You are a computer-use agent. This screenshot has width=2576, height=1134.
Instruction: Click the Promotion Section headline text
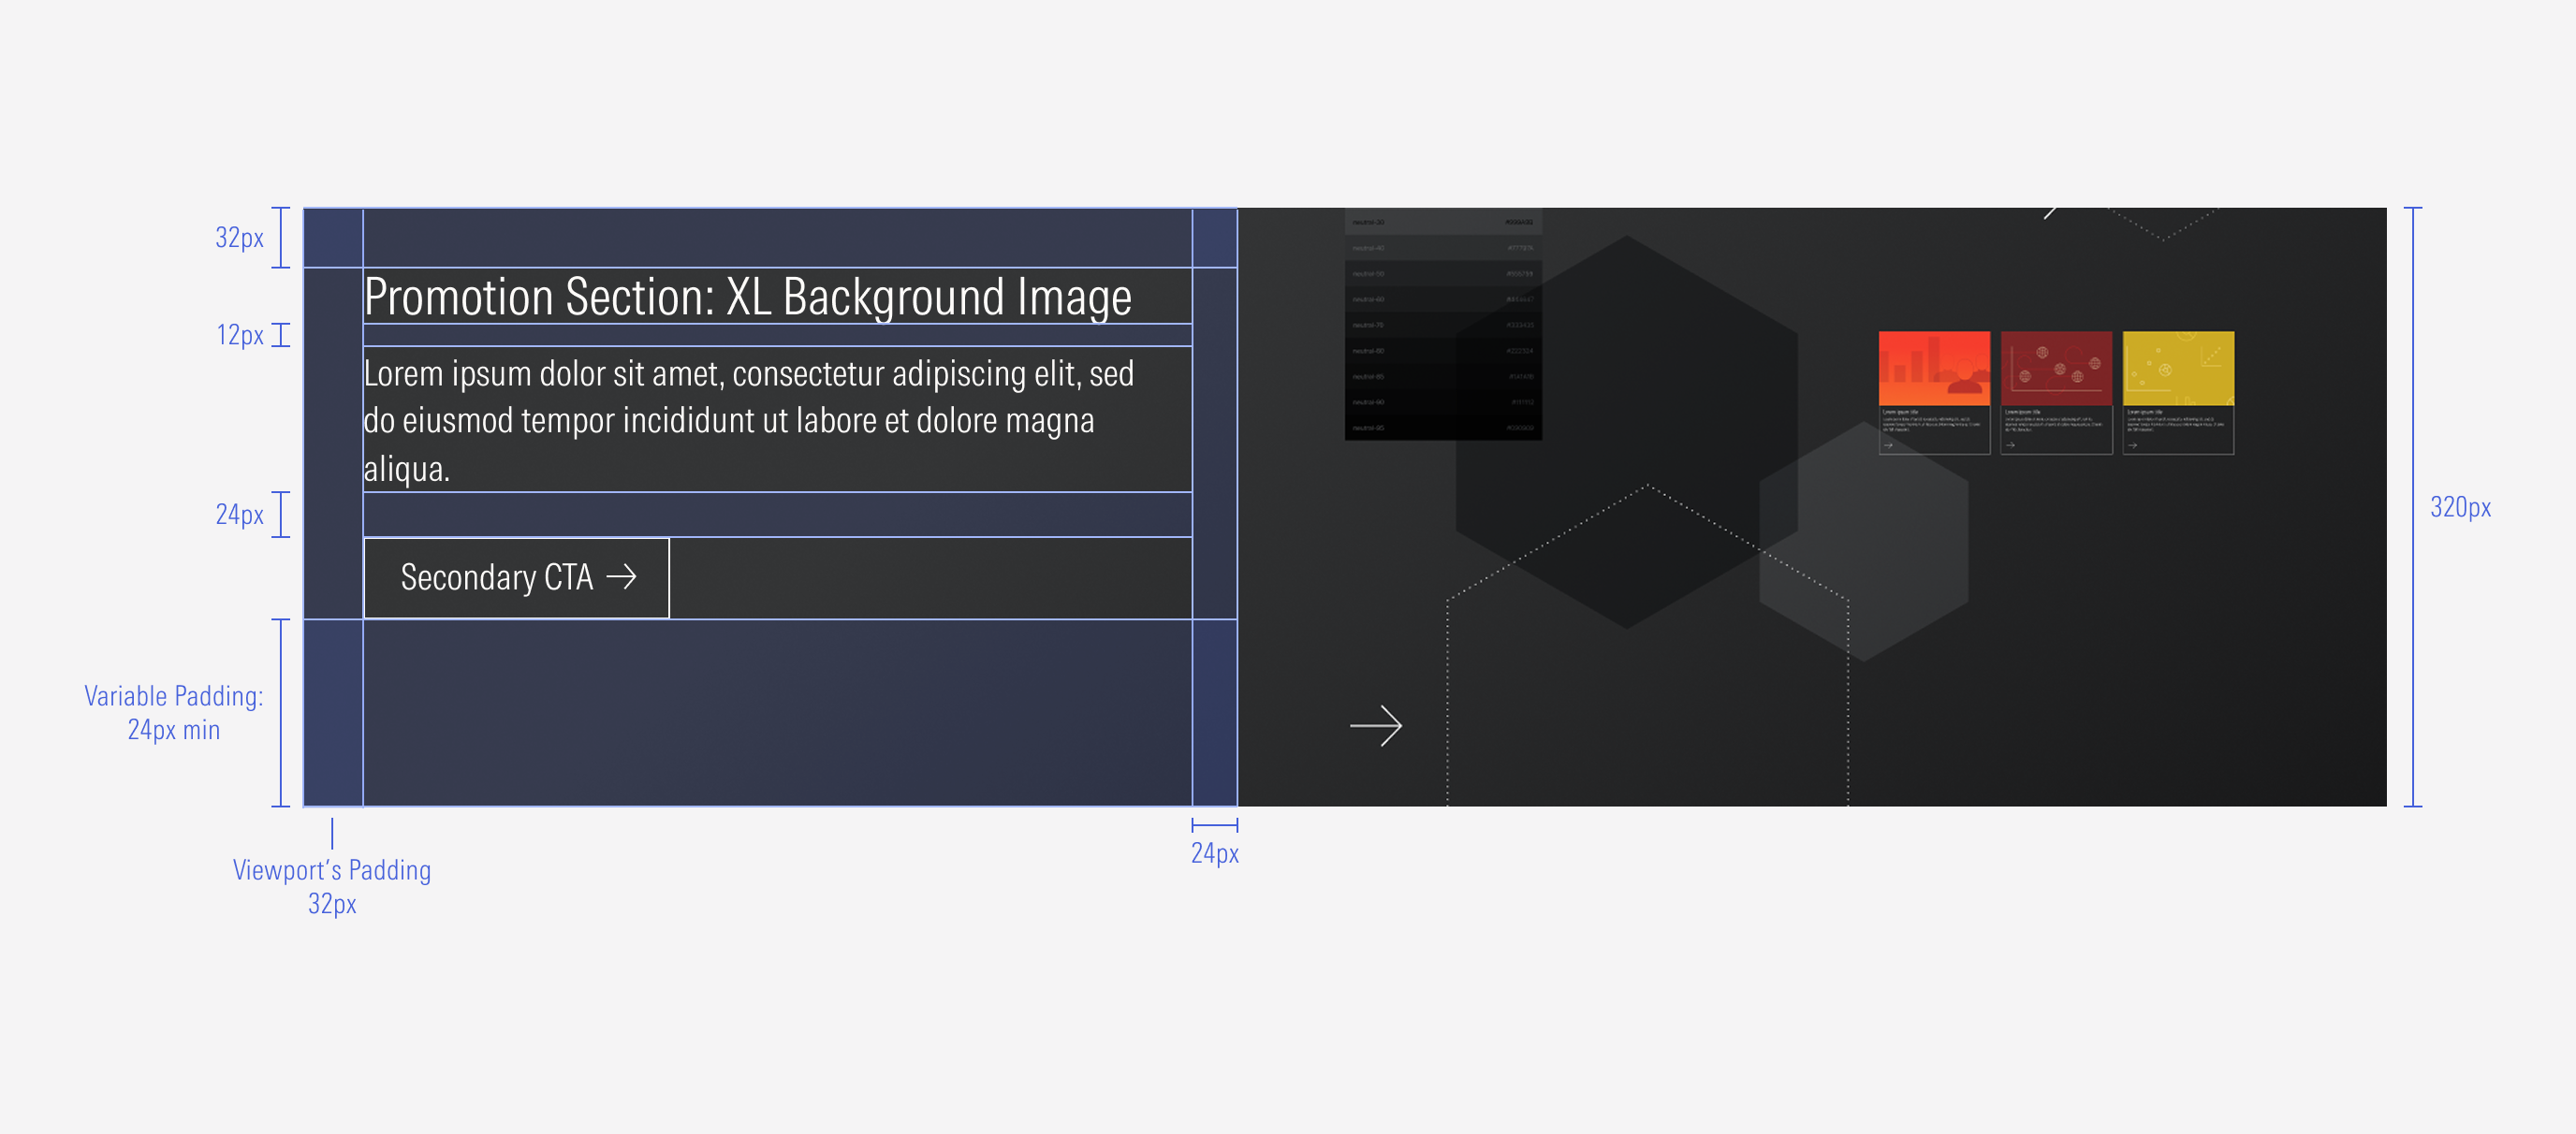coord(747,297)
